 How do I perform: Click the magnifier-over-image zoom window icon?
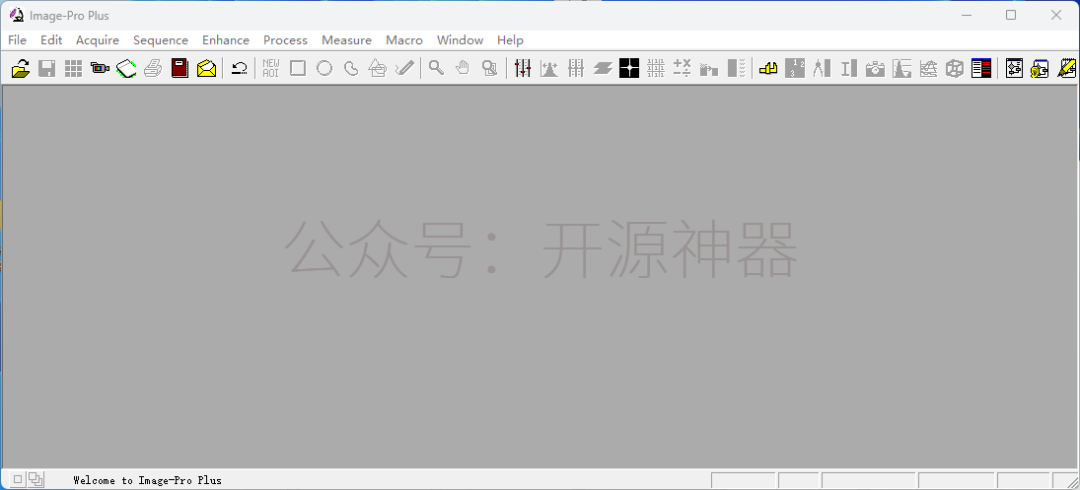tap(490, 68)
